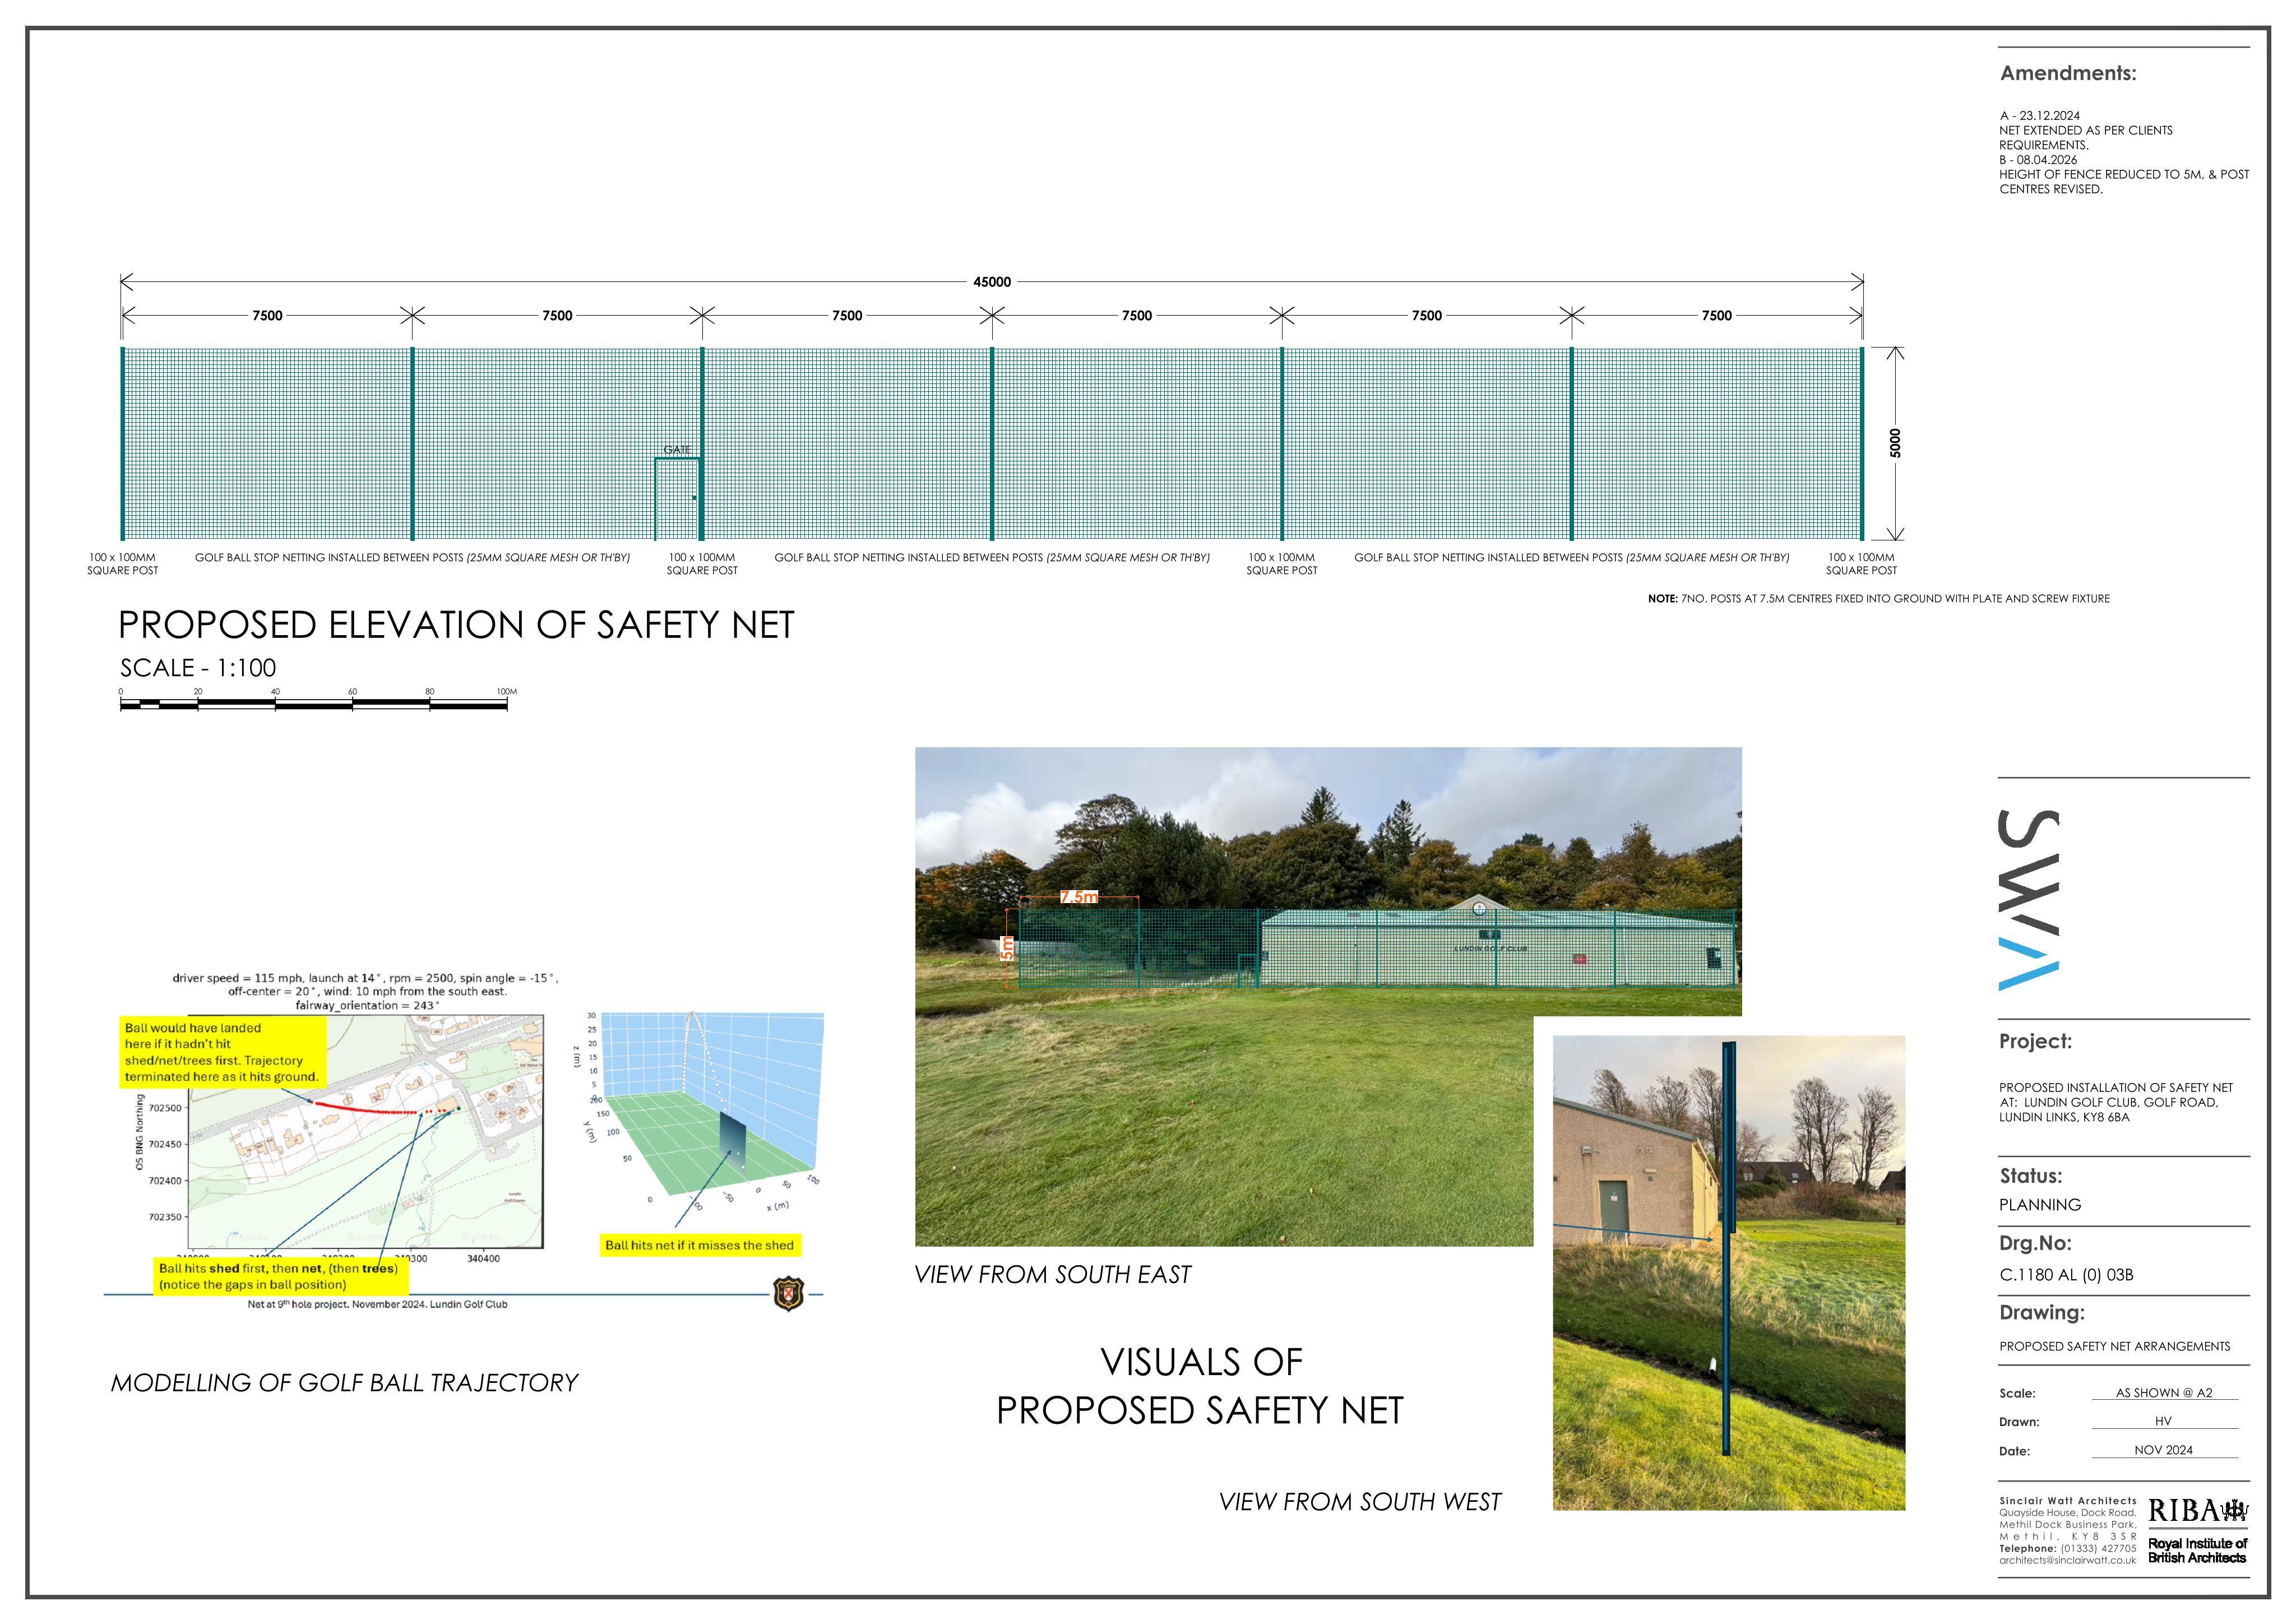The height and width of the screenshot is (1624, 2296).
Task: Select 'B - 08.04.2026' amendment line
Action: point(2038,160)
